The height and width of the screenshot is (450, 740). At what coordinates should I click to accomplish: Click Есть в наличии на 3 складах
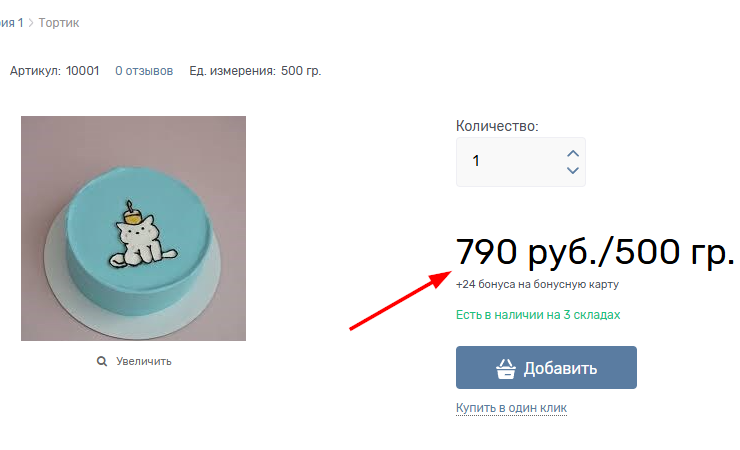click(x=538, y=315)
